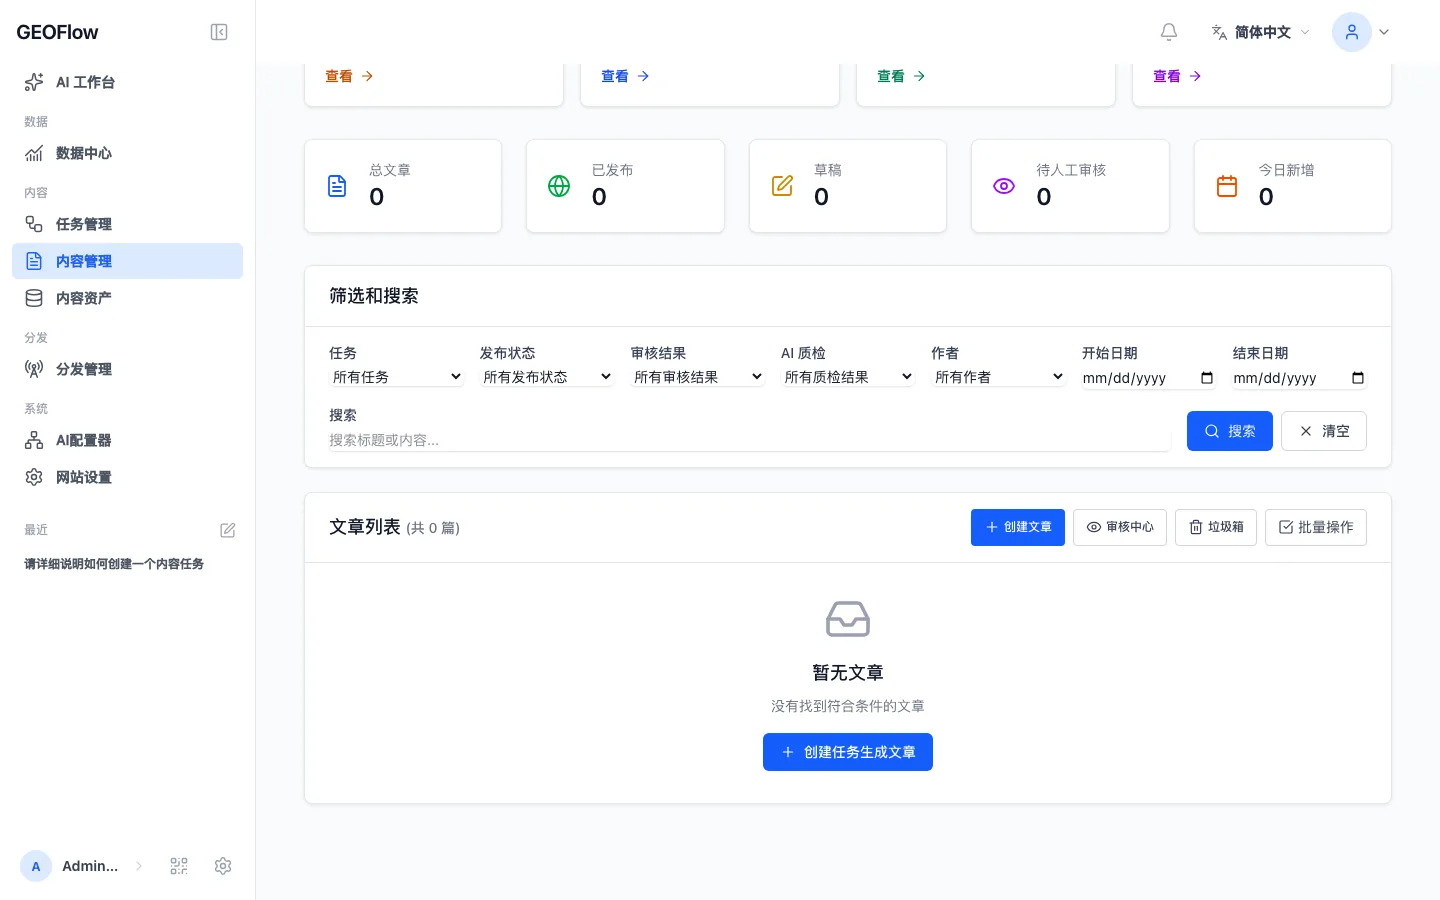This screenshot has height=900, width=1440.
Task: Expand the Admin account chevron
Action: point(139,866)
